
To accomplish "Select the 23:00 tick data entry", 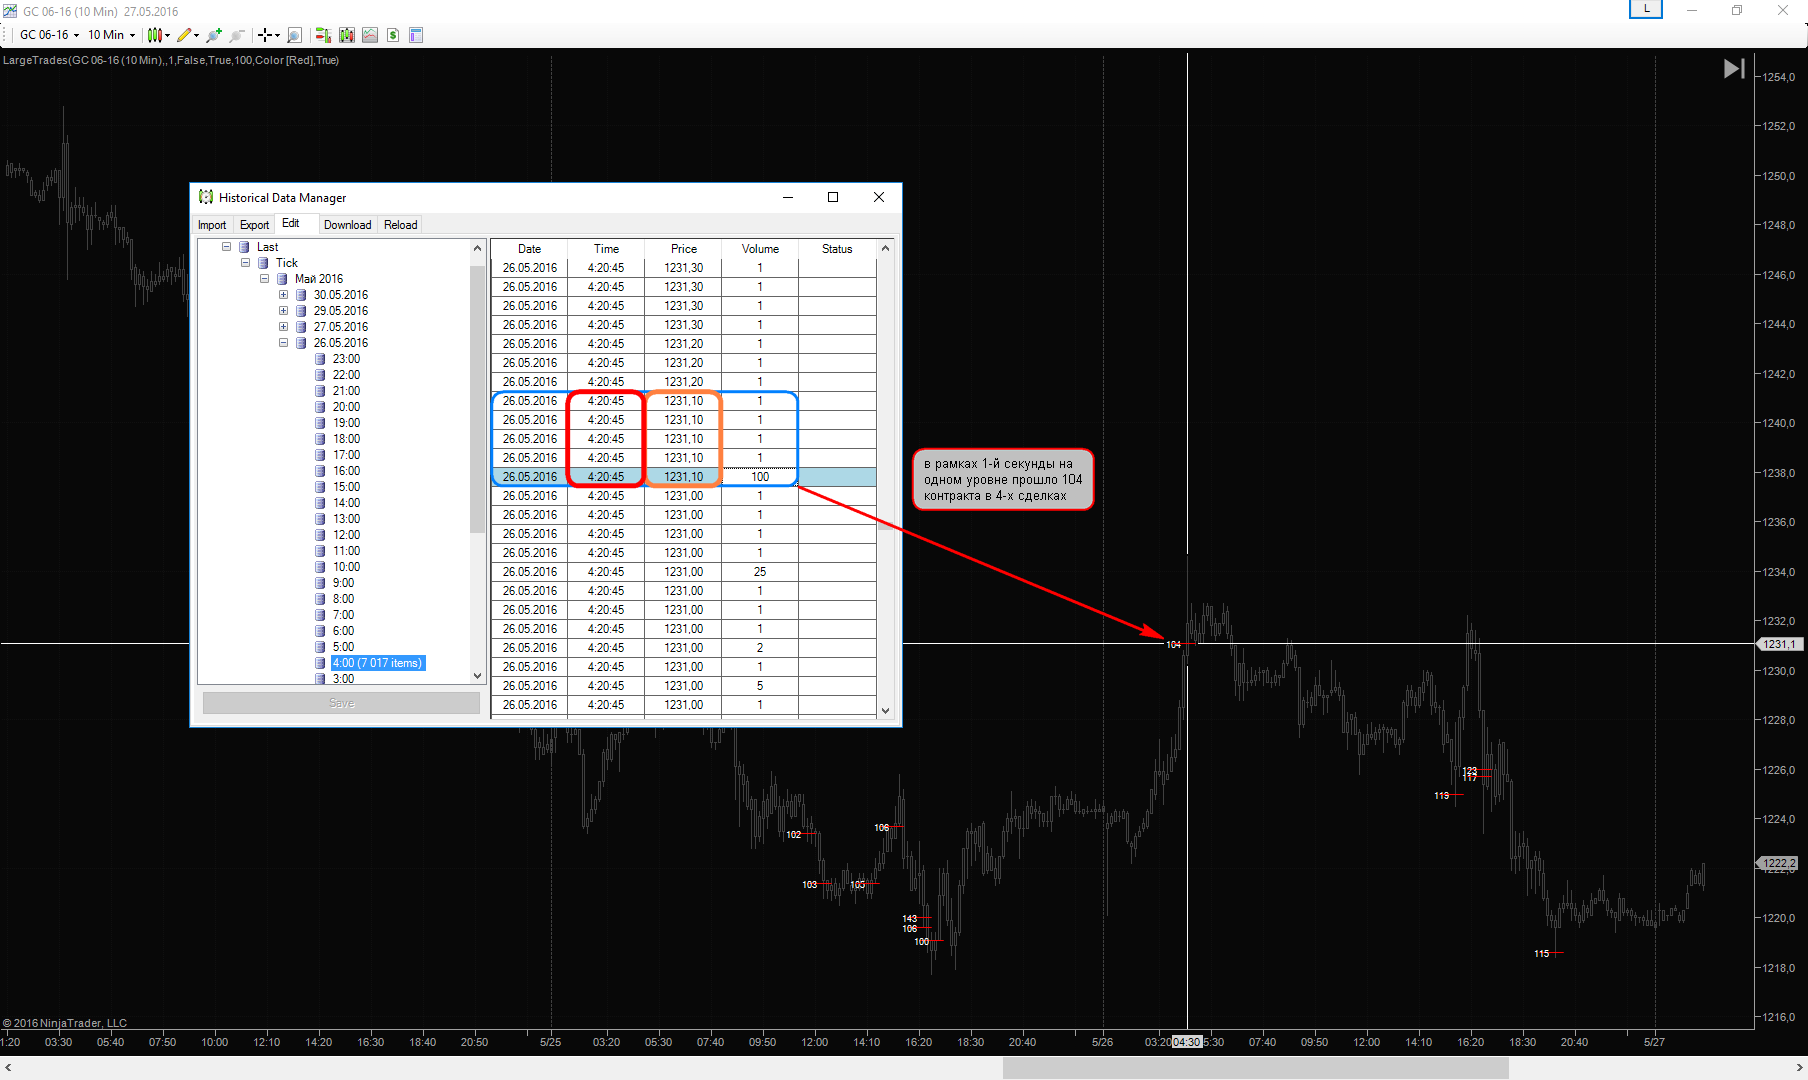I will (346, 359).
